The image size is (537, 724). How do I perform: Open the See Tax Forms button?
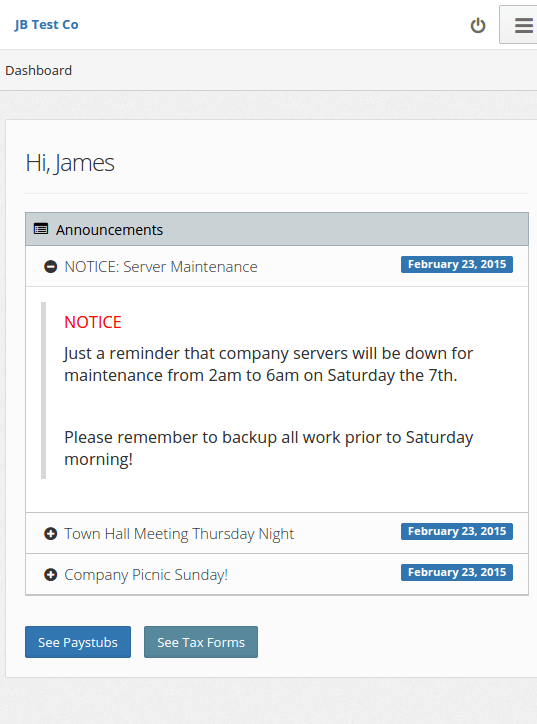[x=201, y=642]
